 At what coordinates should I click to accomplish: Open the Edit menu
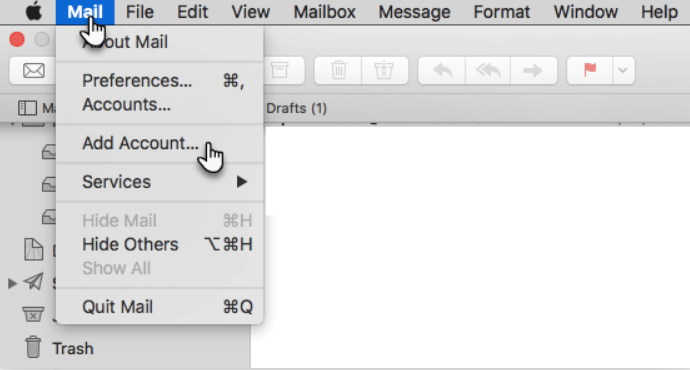coord(192,12)
